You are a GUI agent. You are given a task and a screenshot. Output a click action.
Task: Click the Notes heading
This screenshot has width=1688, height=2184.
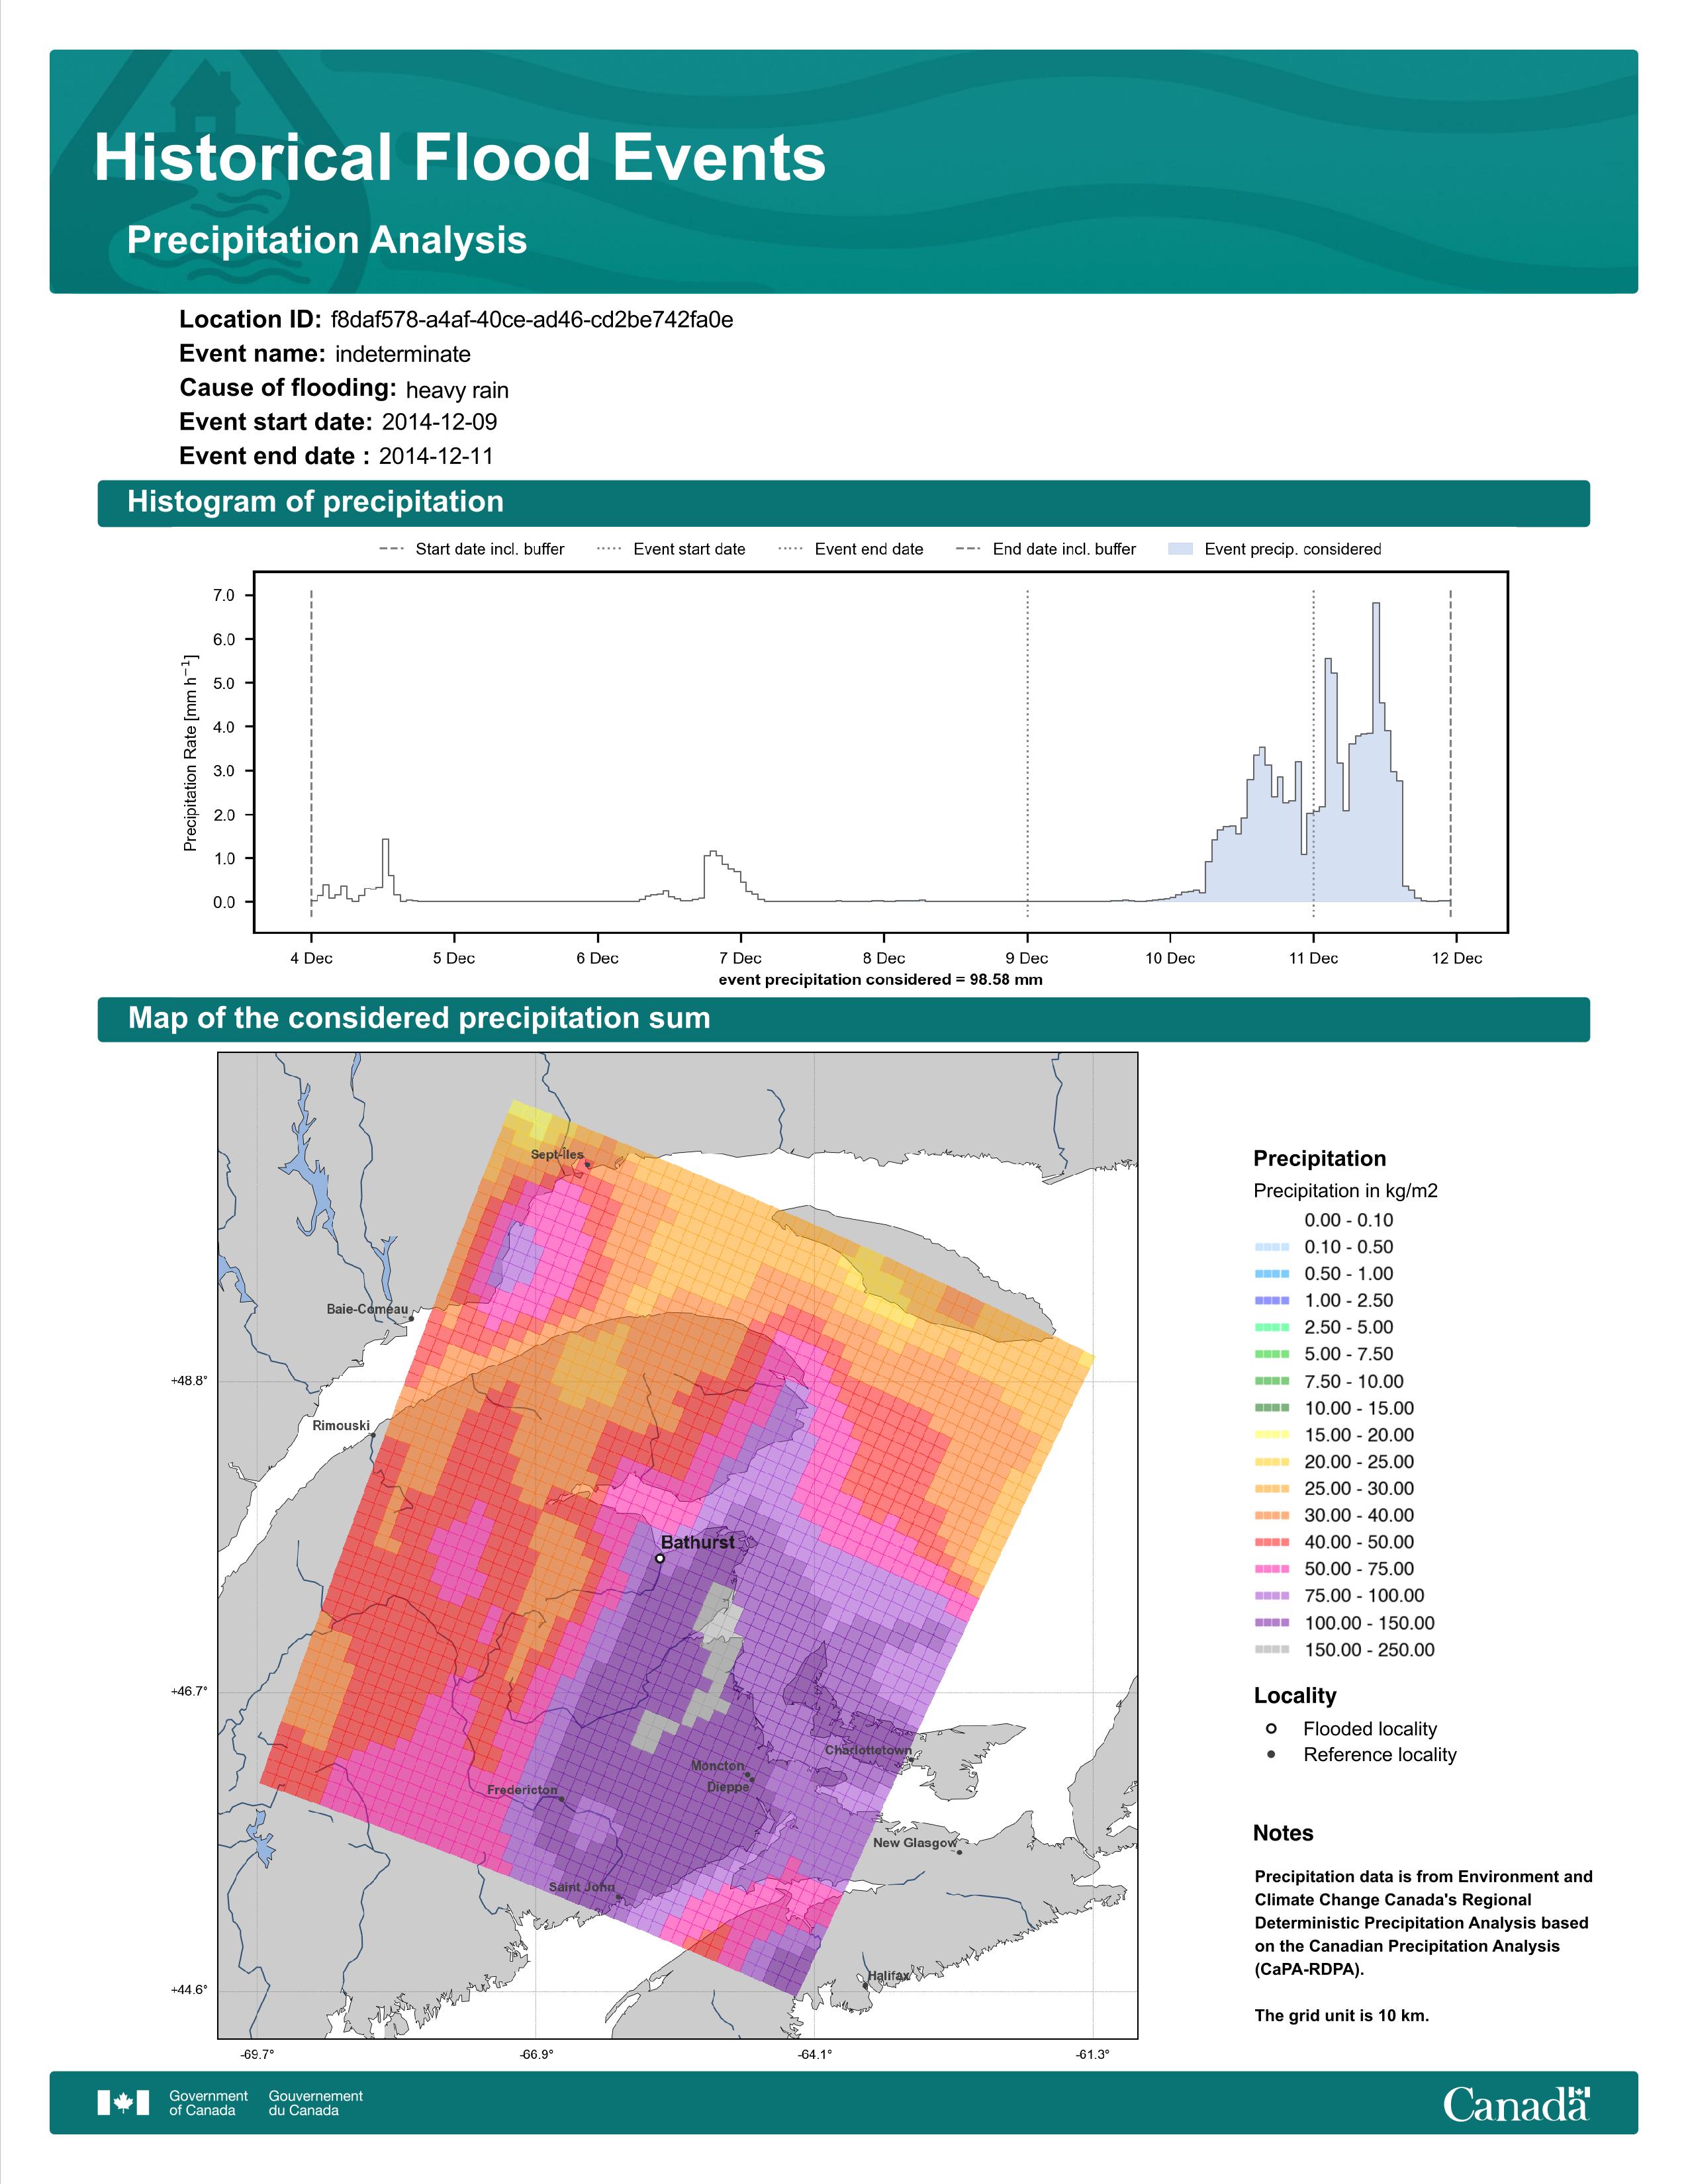(x=1283, y=1833)
